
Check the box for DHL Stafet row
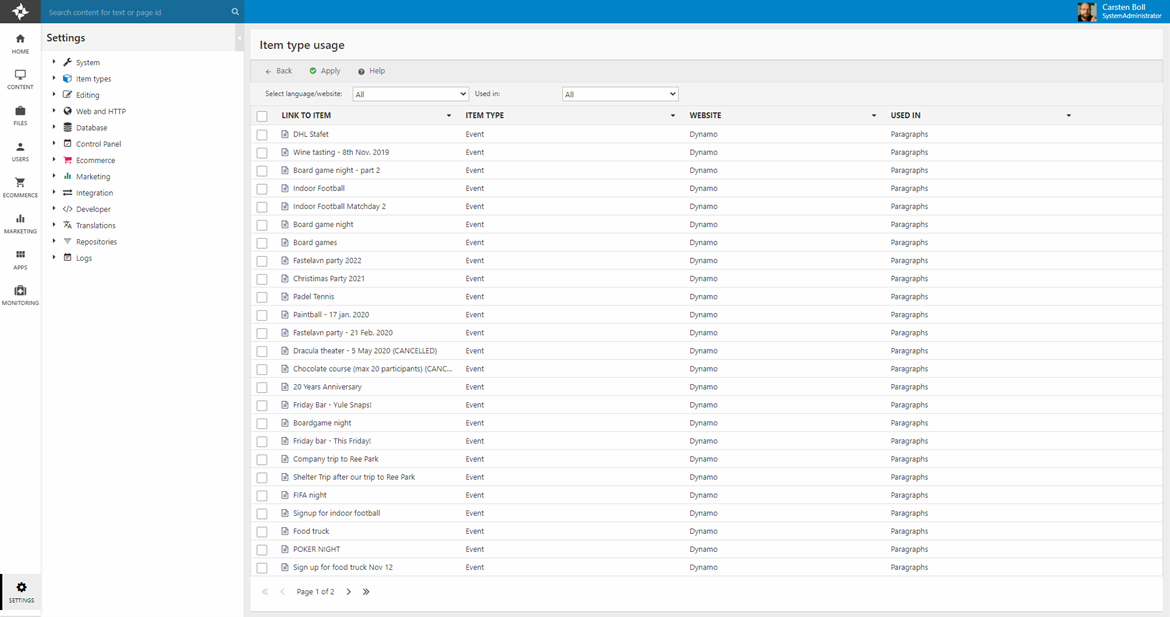(x=262, y=135)
